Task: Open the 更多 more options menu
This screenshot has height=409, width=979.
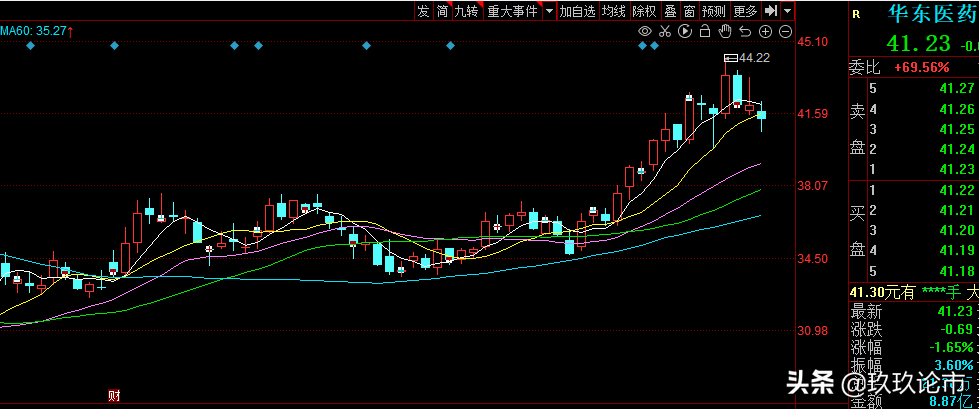Action: (x=745, y=11)
